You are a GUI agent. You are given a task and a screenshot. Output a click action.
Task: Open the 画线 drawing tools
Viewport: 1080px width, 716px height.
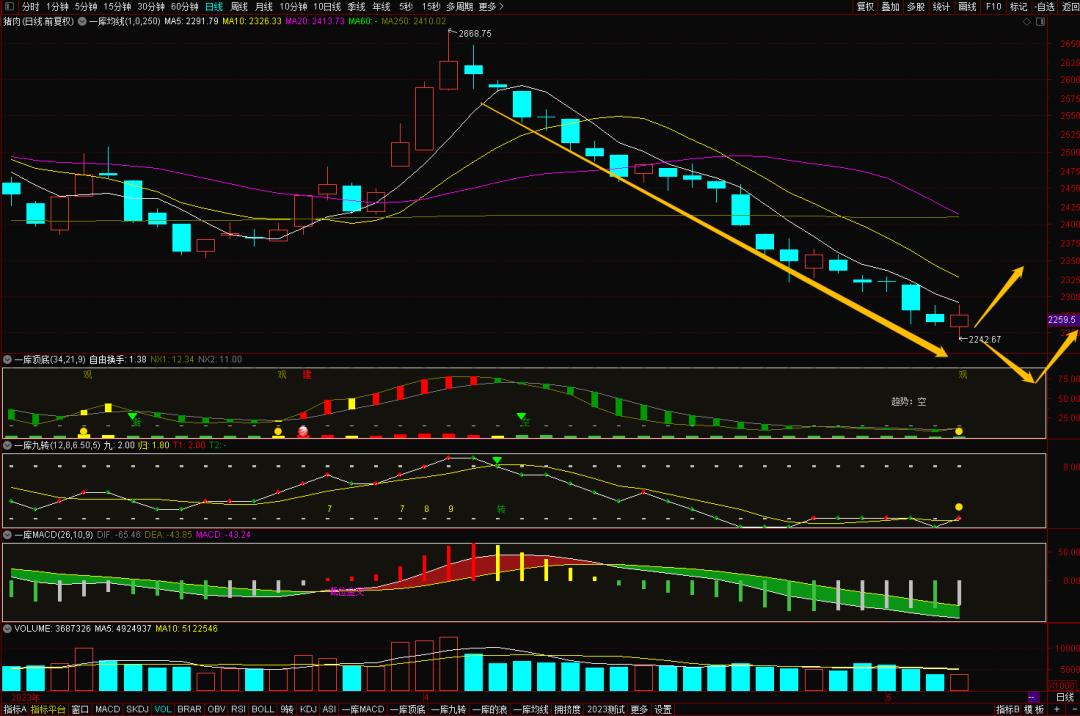pyautogui.click(x=967, y=6)
